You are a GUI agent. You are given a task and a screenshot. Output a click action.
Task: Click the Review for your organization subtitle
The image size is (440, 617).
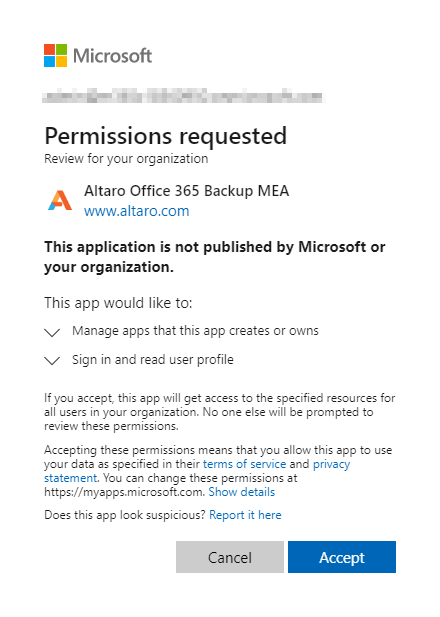point(126,159)
